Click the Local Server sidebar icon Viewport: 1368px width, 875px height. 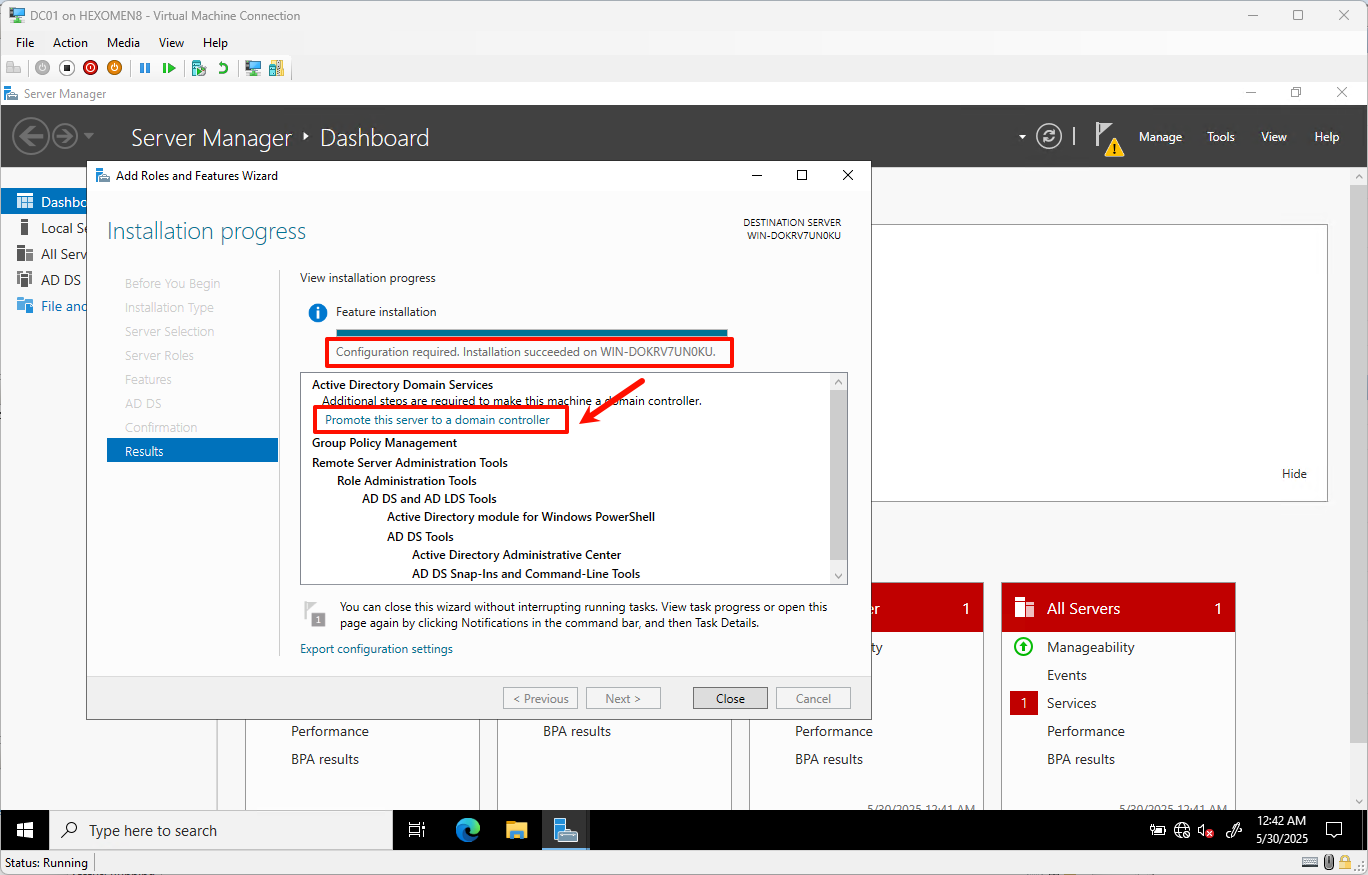coord(25,228)
